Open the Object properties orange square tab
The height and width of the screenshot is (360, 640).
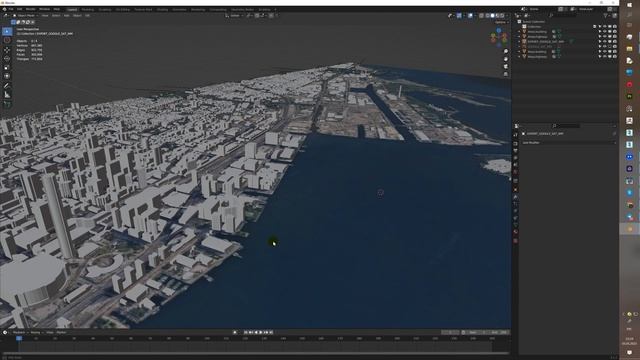pos(516,189)
